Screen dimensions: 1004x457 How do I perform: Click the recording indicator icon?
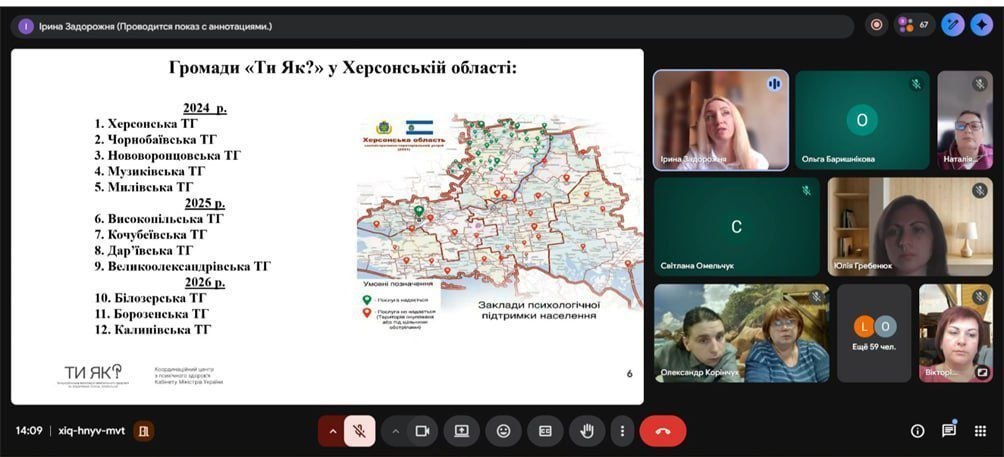coord(877,25)
